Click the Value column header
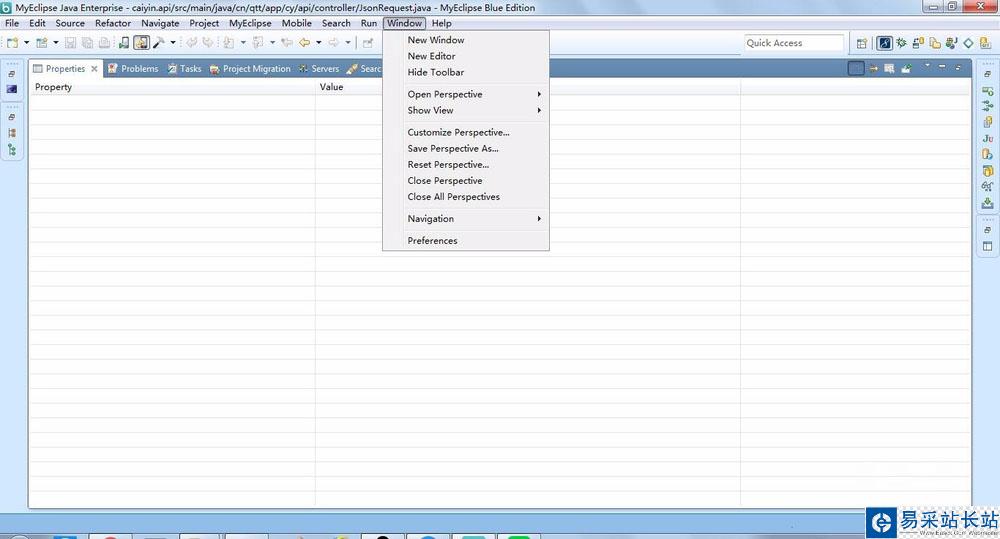The image size is (1000, 539). click(527, 87)
